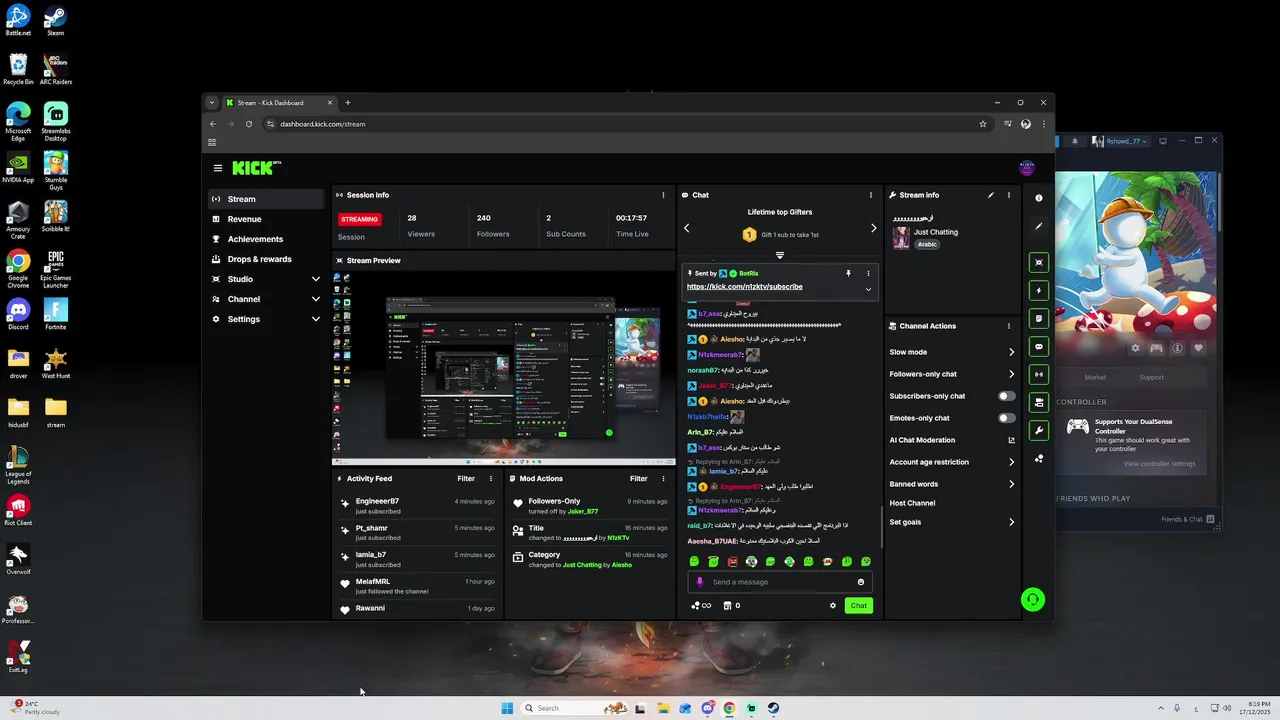Image resolution: width=1280 pixels, height=720 pixels.
Task: Open the user avatar at dashboard top right
Action: [x=1026, y=168]
